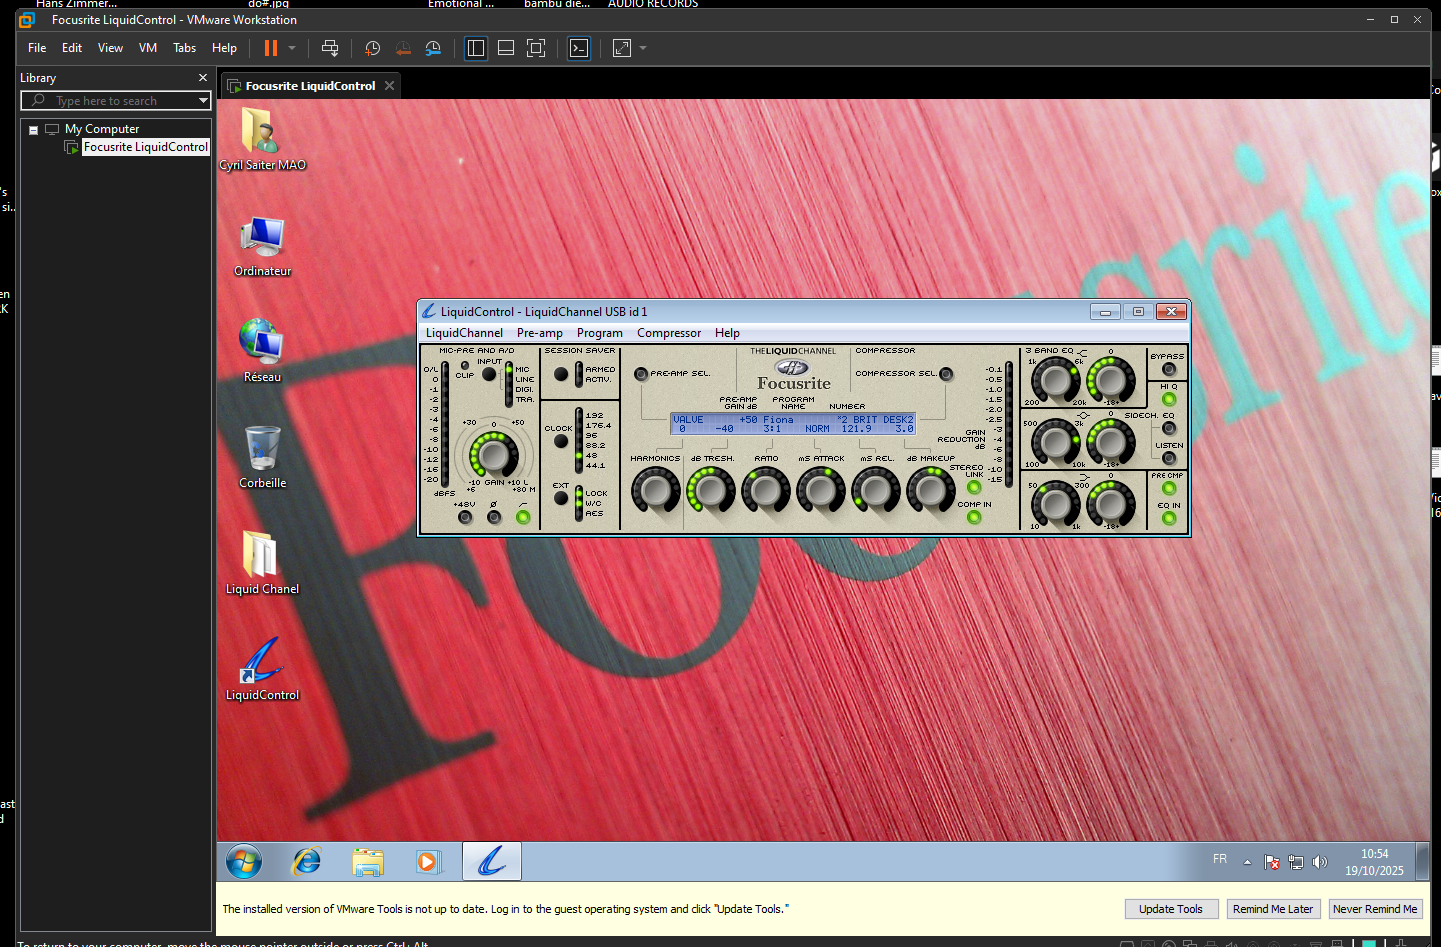The image size is (1441, 947).
Task: Click the Ratio knob
Action: pyautogui.click(x=766, y=491)
